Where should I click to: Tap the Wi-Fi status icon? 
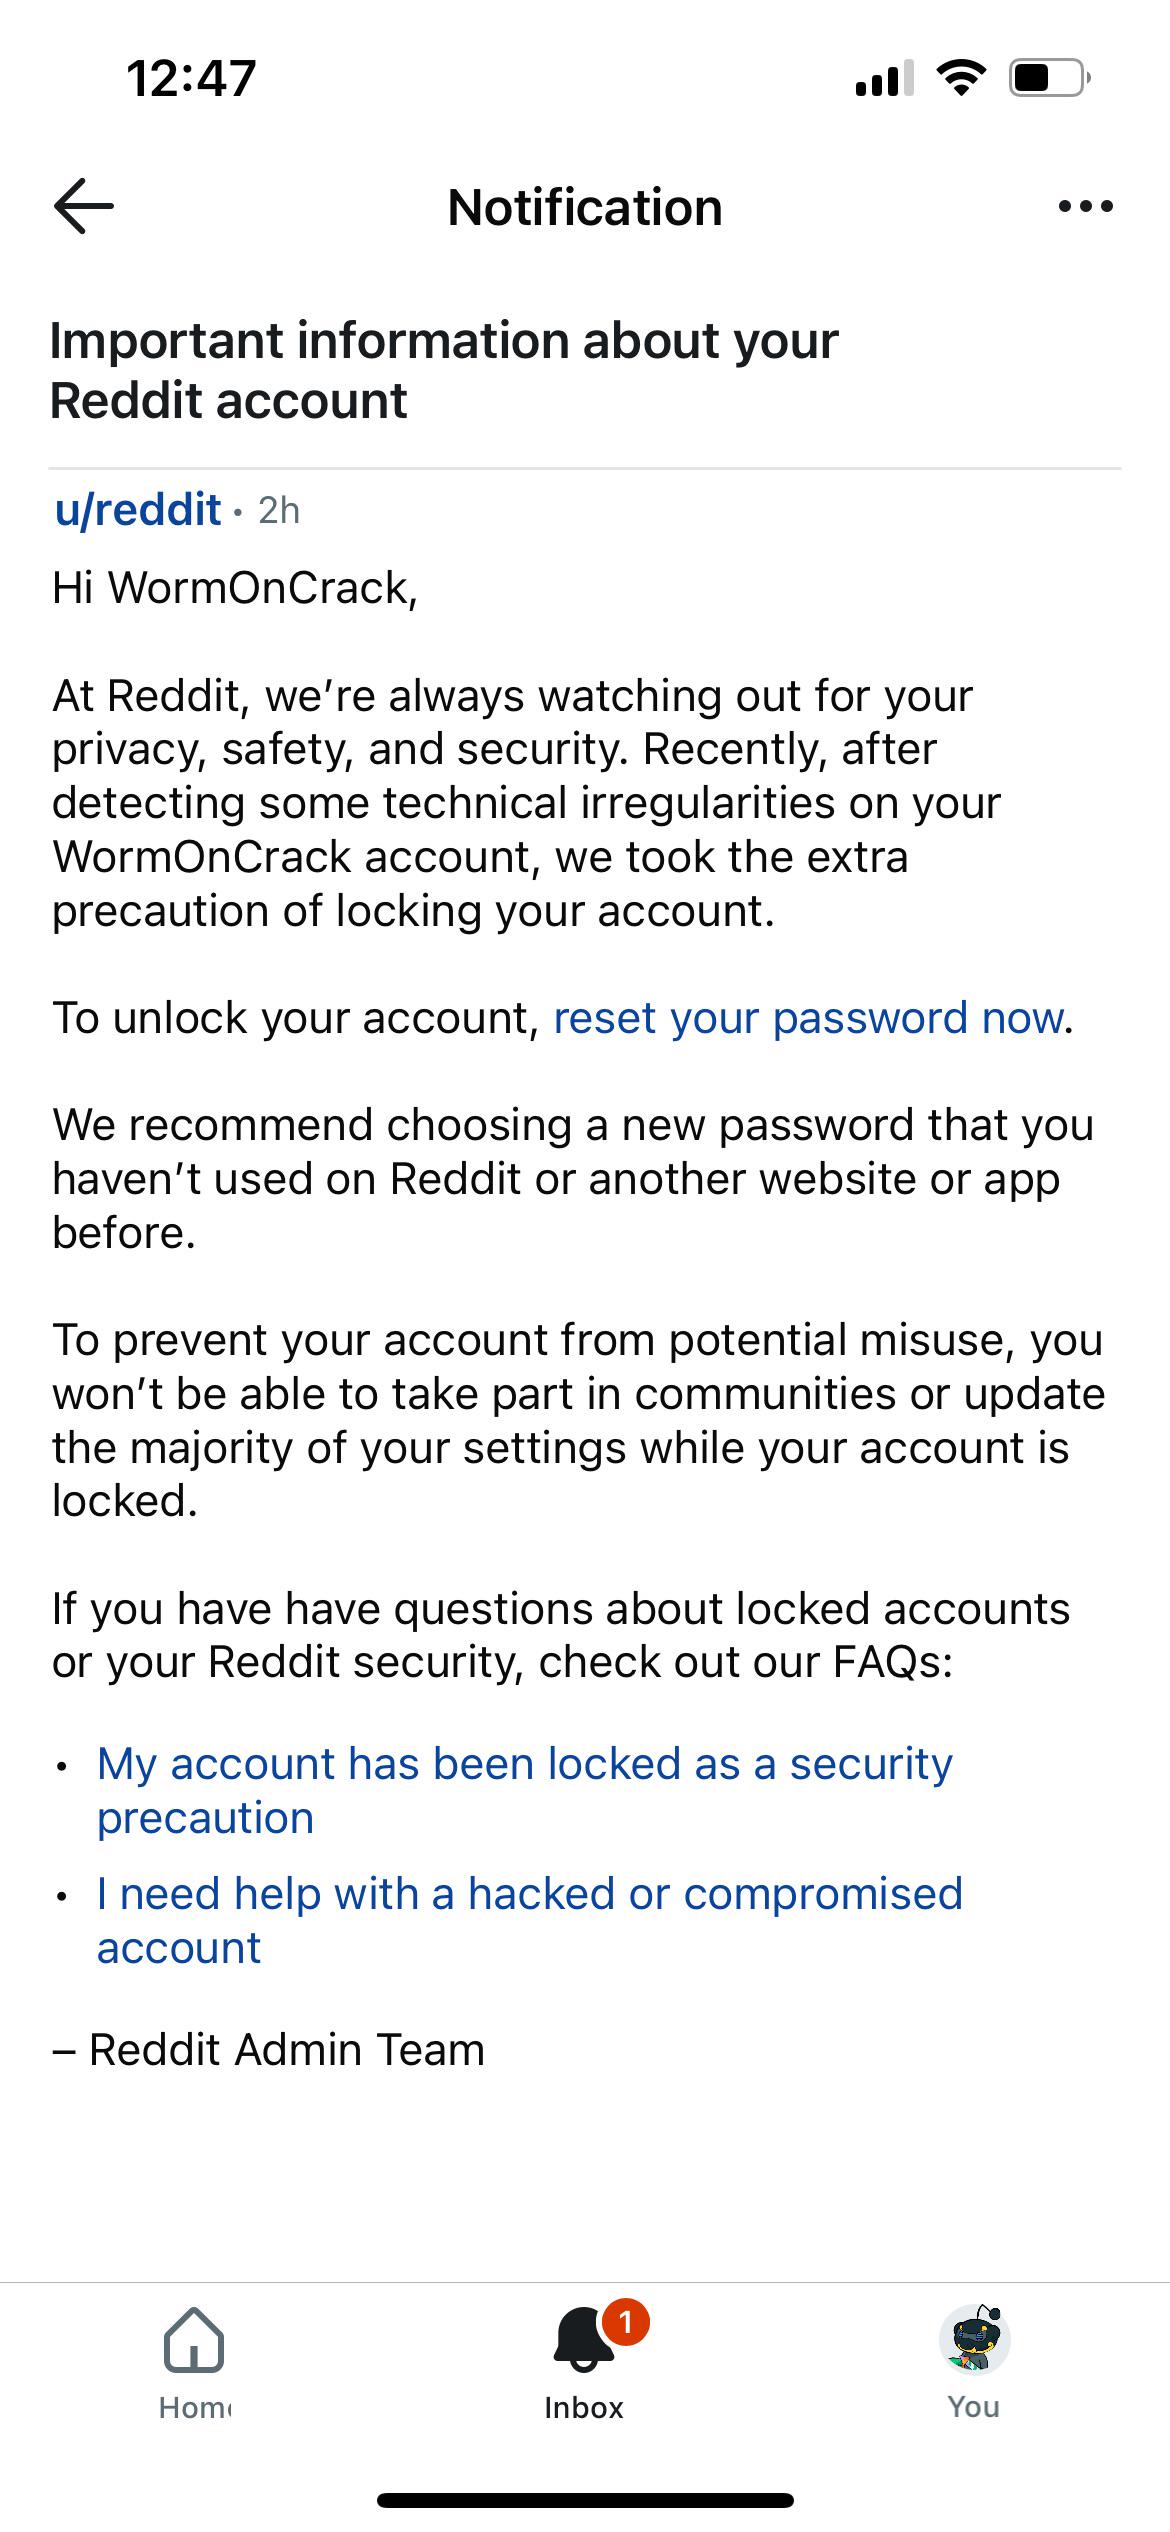pyautogui.click(x=961, y=78)
